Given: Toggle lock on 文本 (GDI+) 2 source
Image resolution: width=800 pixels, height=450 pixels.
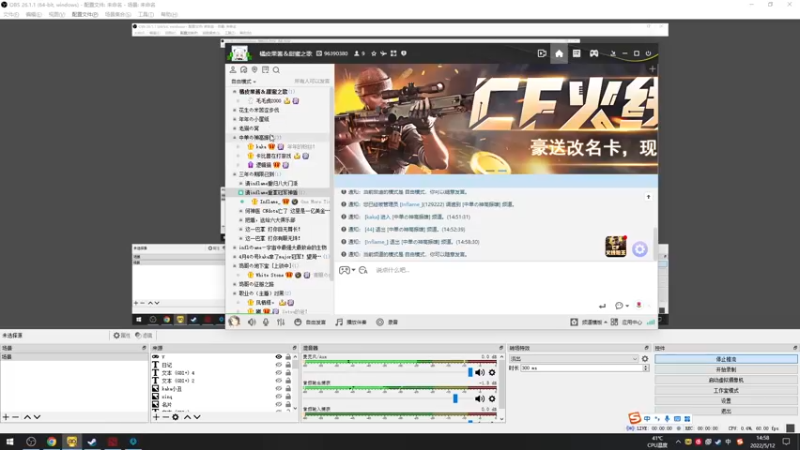Looking at the screenshot, I should 288,381.
